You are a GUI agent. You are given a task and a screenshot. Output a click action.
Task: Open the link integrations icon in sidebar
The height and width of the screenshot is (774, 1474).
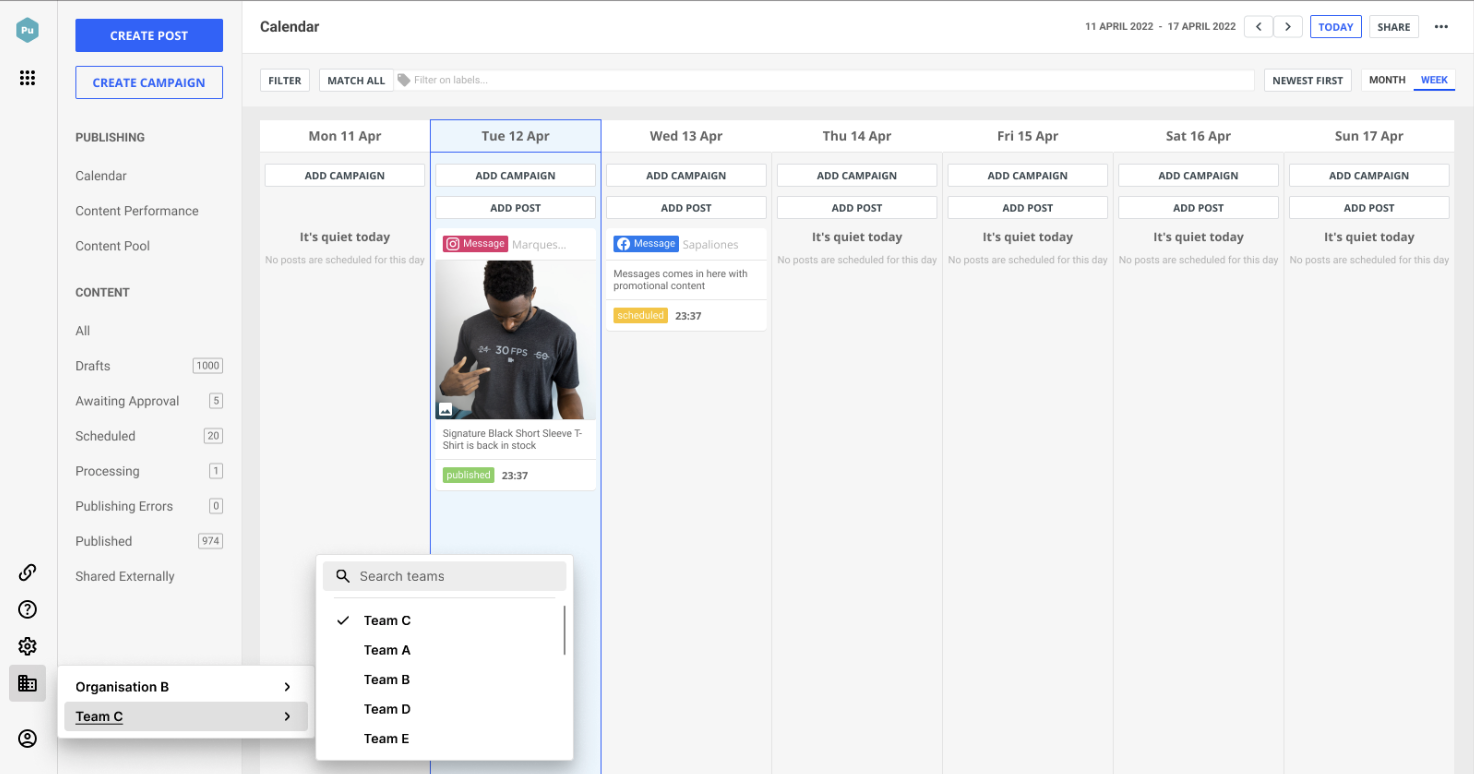coord(27,572)
